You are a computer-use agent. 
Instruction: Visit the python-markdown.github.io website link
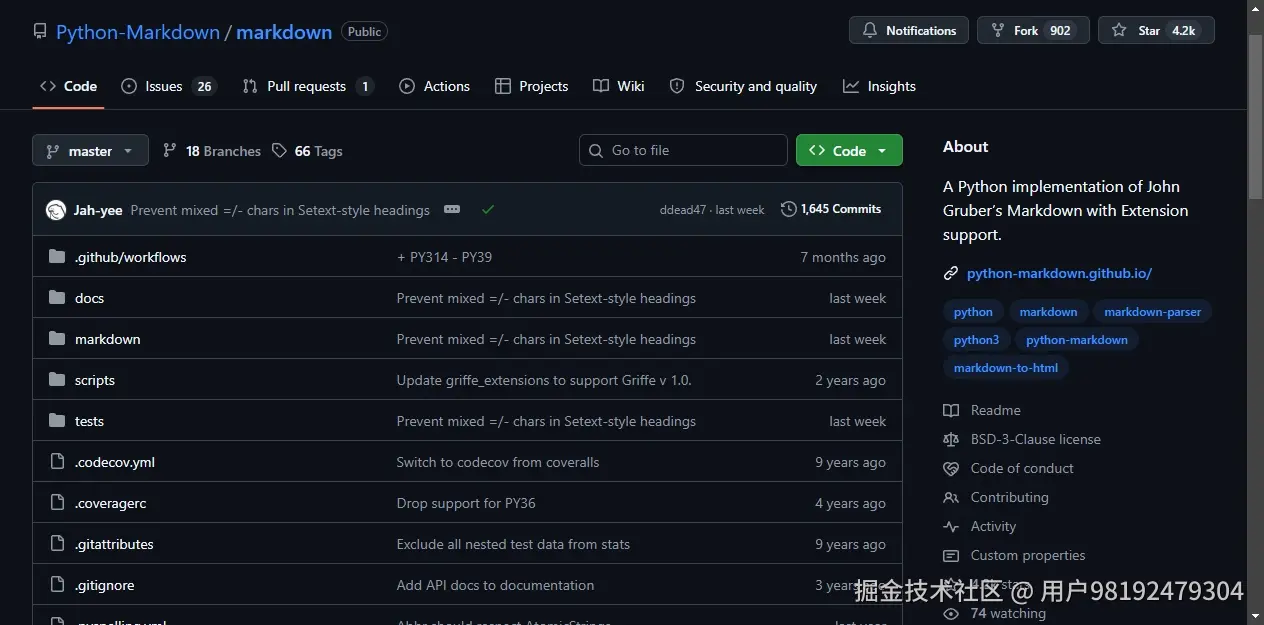point(1059,273)
